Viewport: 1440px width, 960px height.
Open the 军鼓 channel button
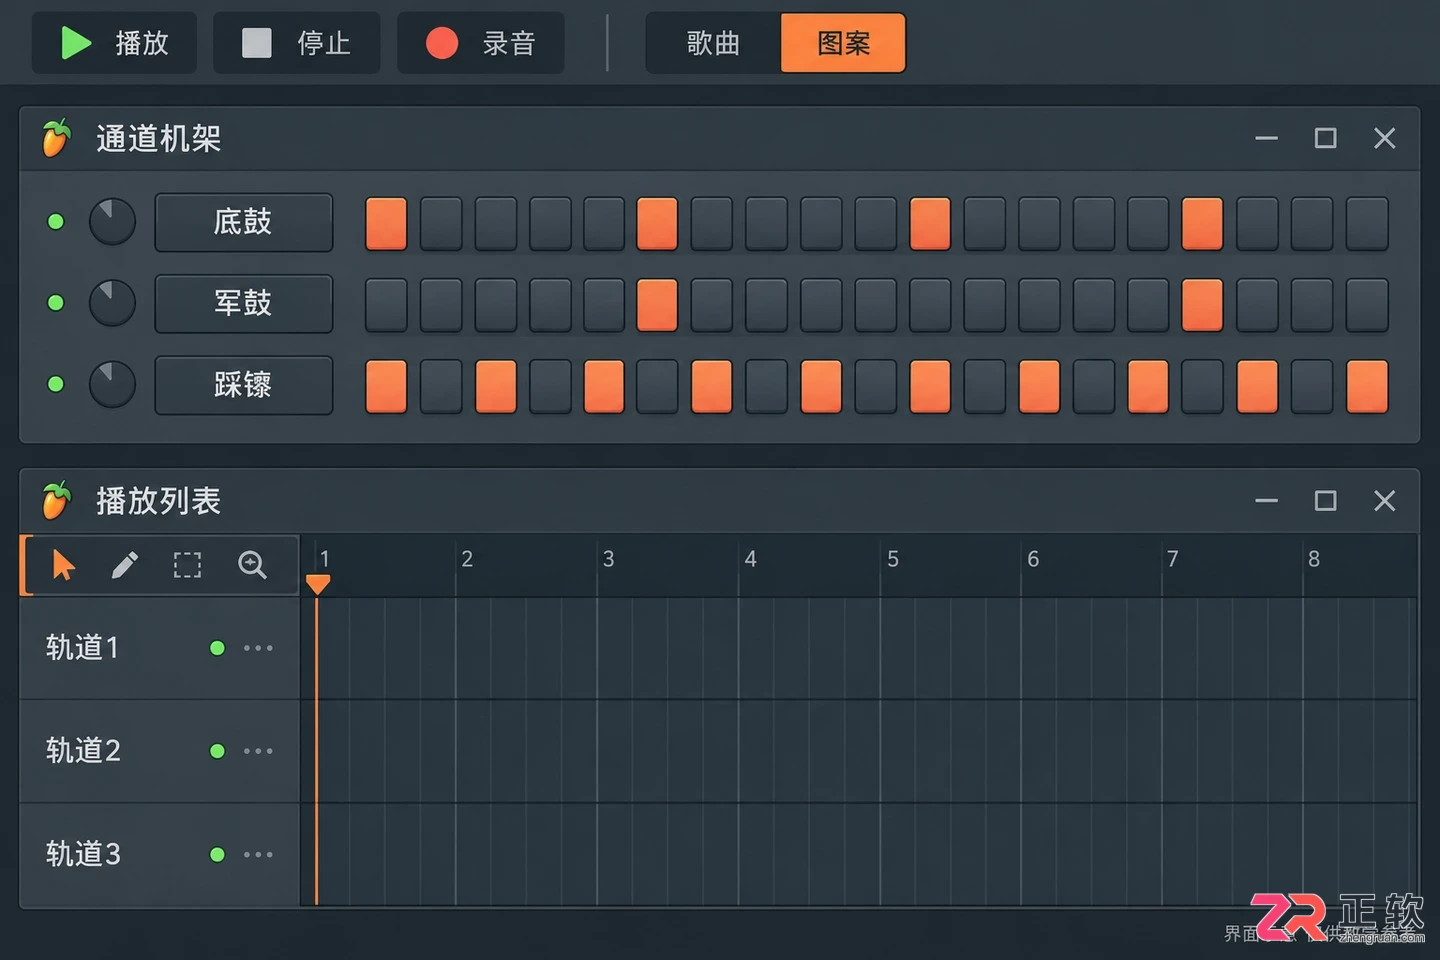(243, 303)
